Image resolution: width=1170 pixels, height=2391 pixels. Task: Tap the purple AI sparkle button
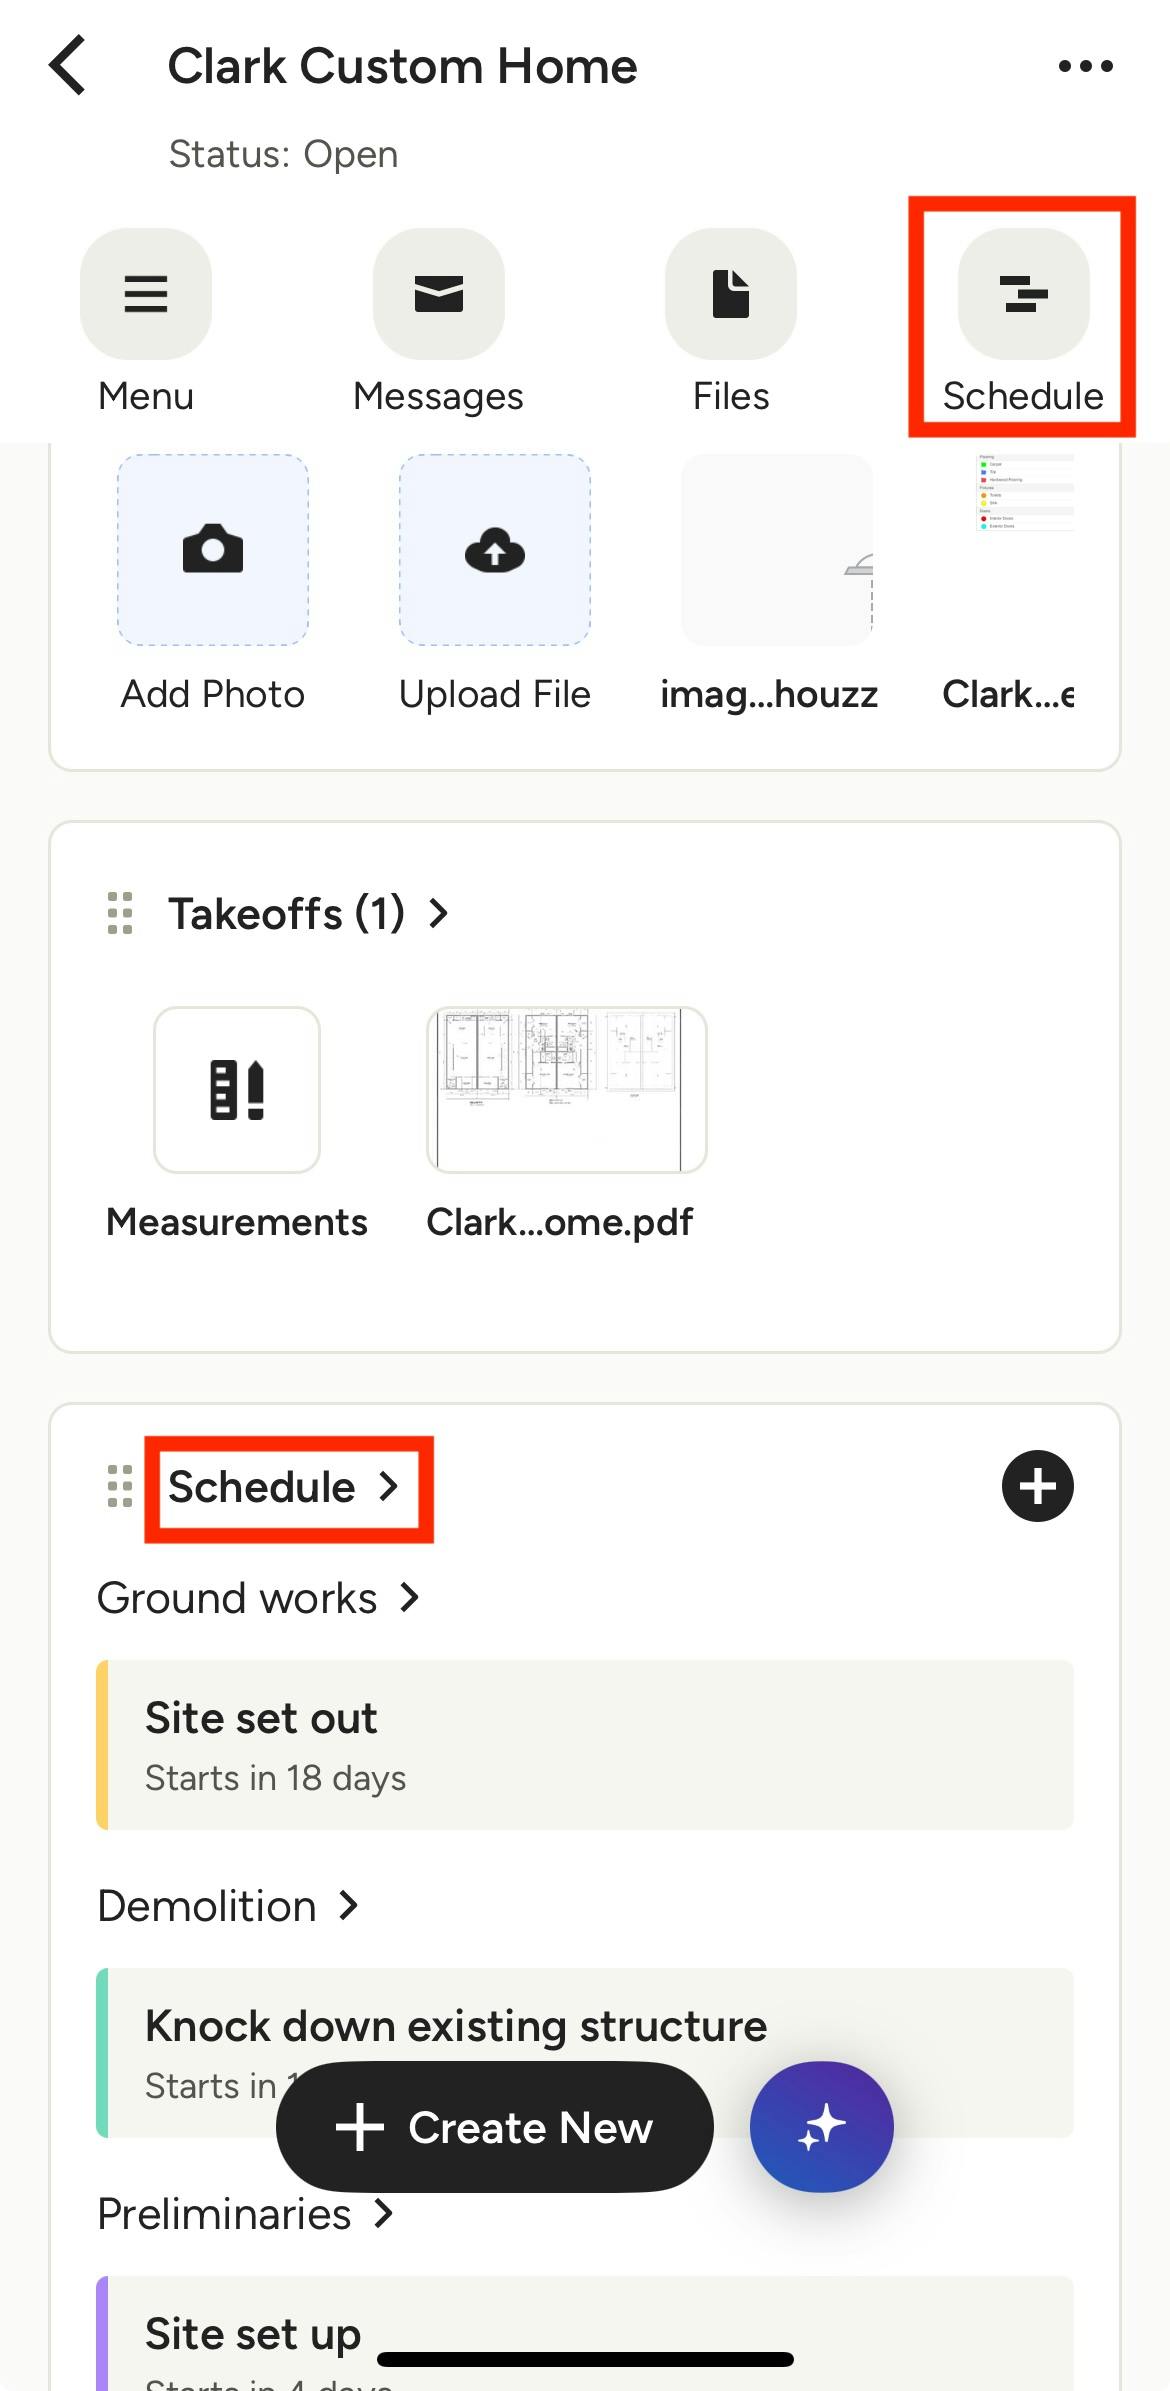(x=821, y=2126)
